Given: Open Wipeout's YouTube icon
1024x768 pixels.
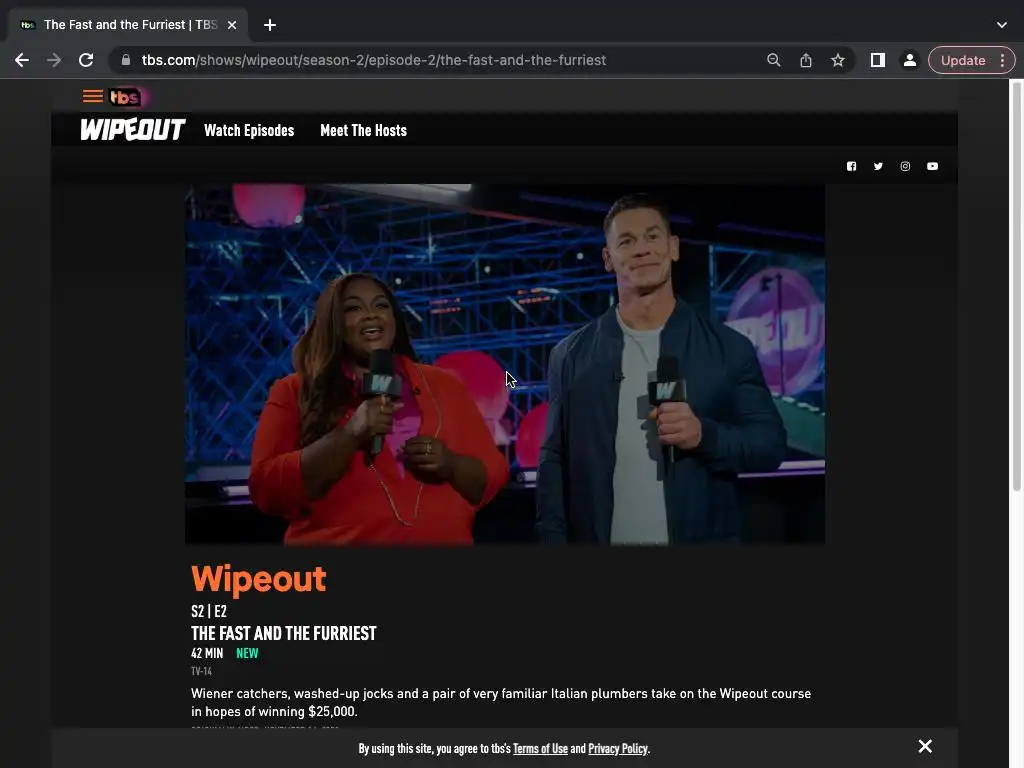Looking at the screenshot, I should pyautogui.click(x=933, y=167).
